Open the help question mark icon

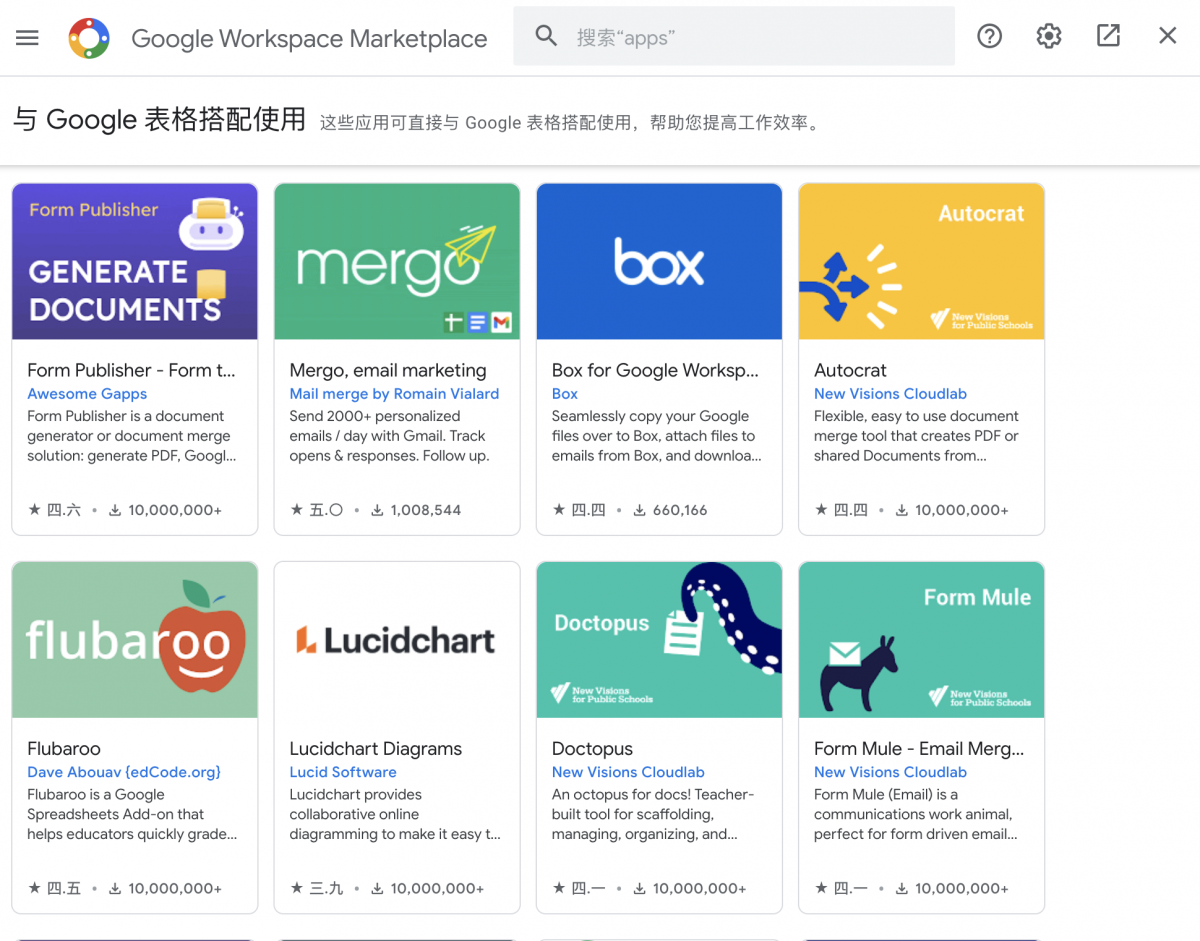[990, 37]
